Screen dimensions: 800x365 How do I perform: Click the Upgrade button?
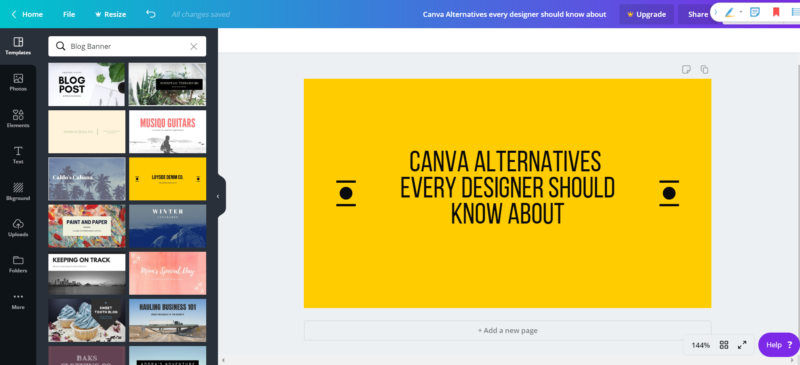(646, 14)
